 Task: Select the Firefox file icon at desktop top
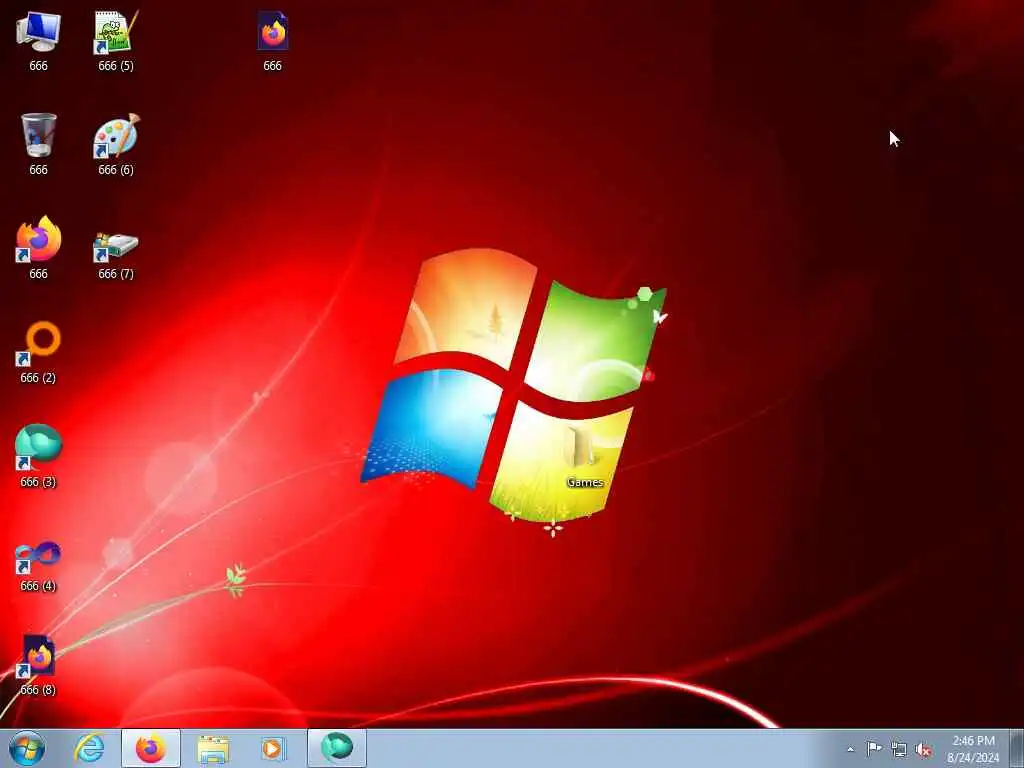point(272,41)
